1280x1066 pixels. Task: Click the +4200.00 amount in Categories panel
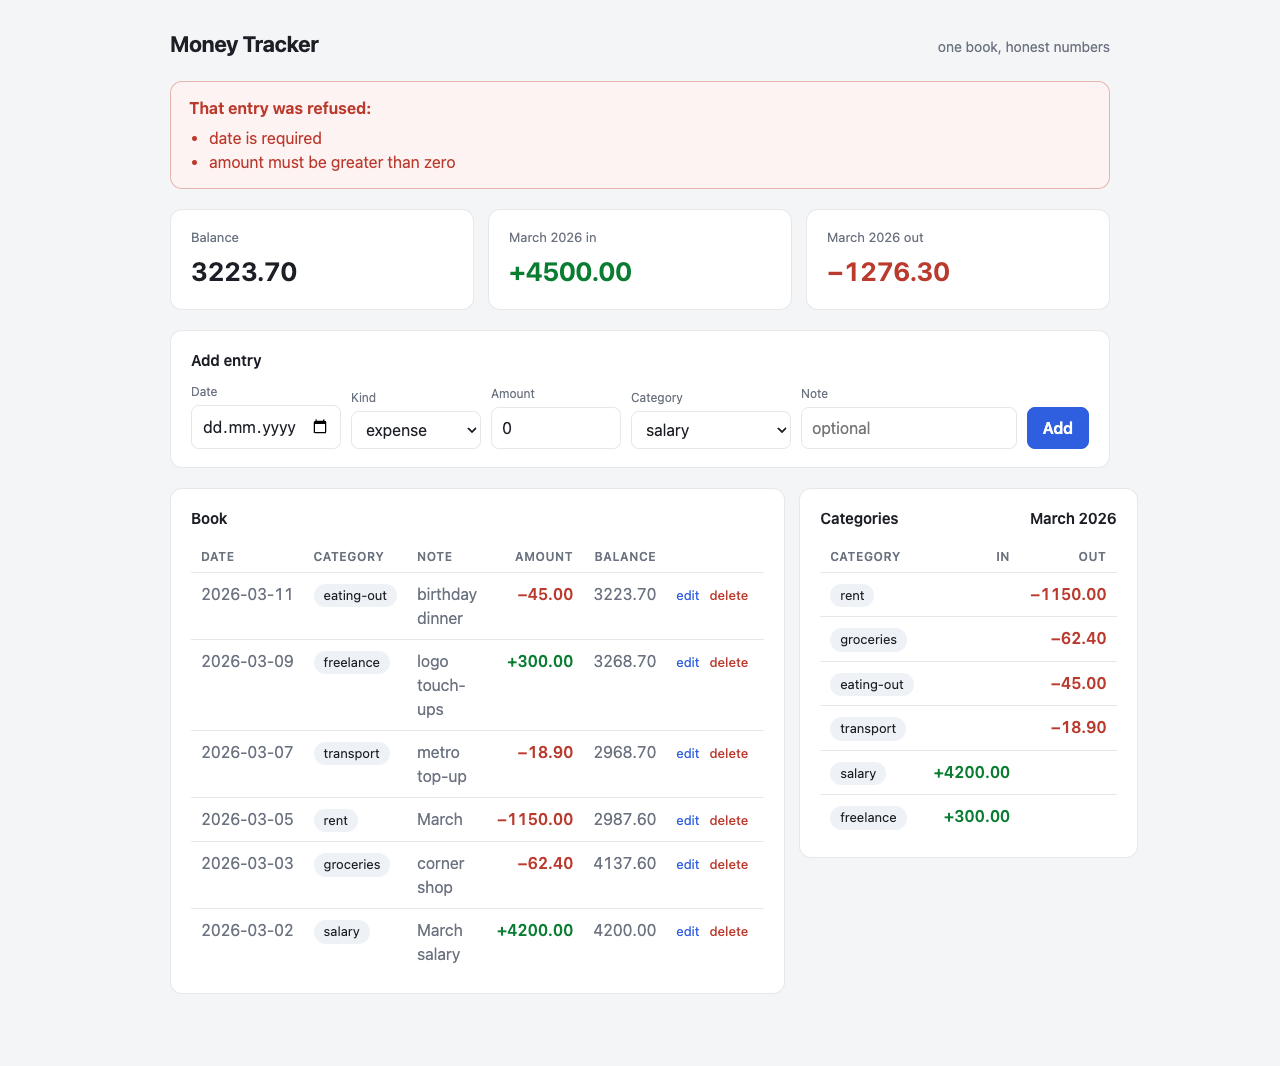click(x=971, y=772)
